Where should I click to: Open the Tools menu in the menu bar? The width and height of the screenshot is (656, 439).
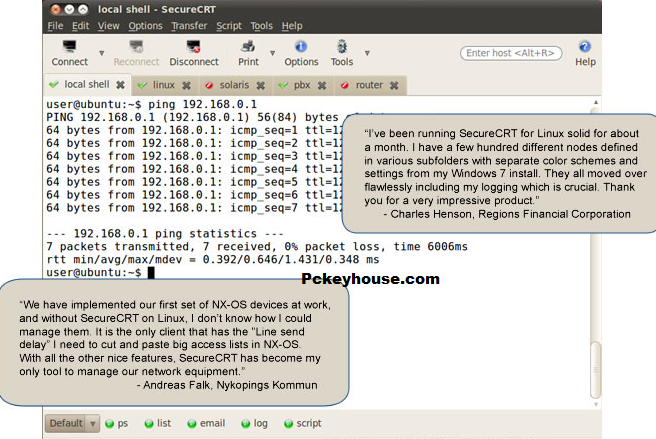point(261,26)
